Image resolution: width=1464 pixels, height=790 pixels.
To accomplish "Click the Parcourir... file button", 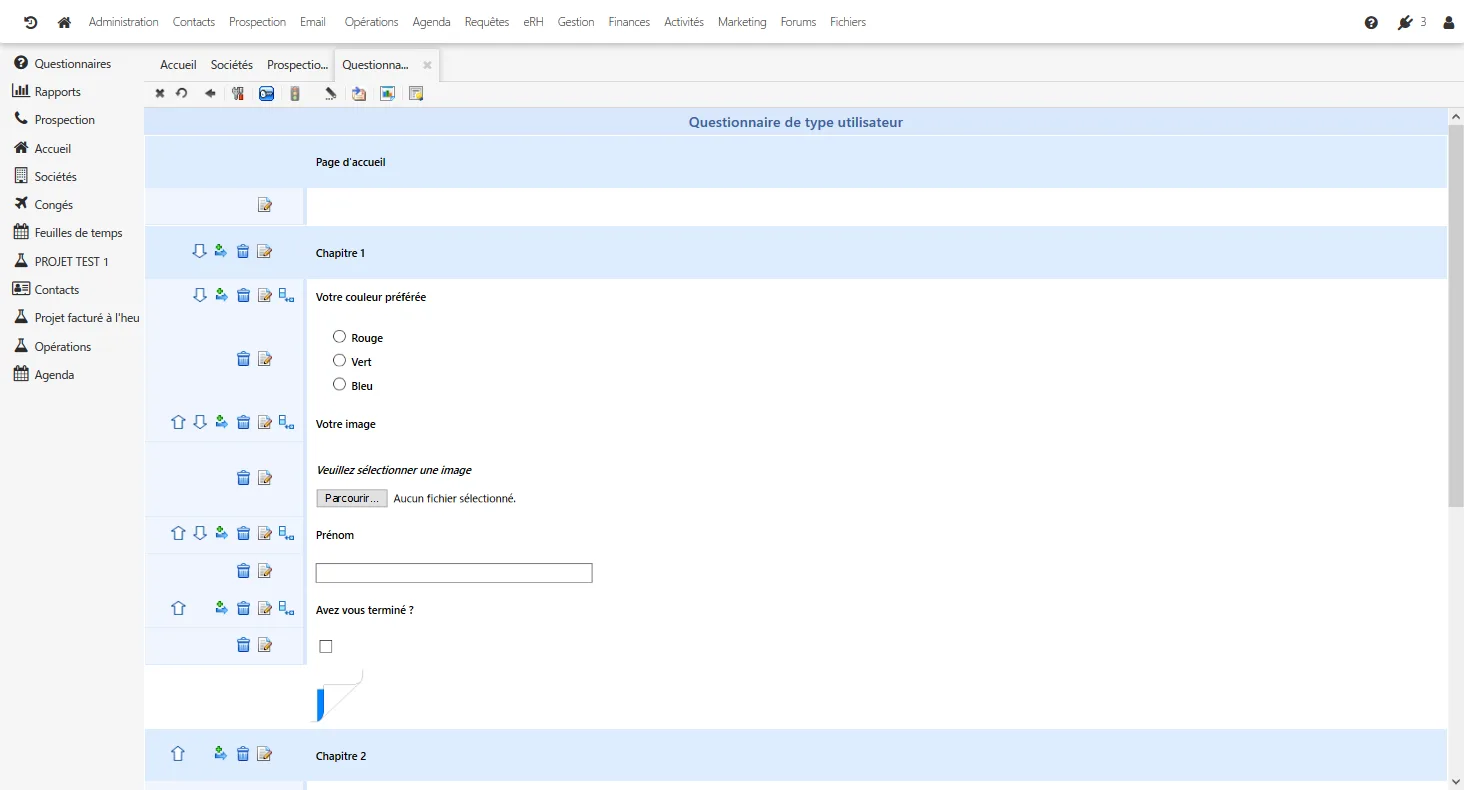I will tap(352, 498).
